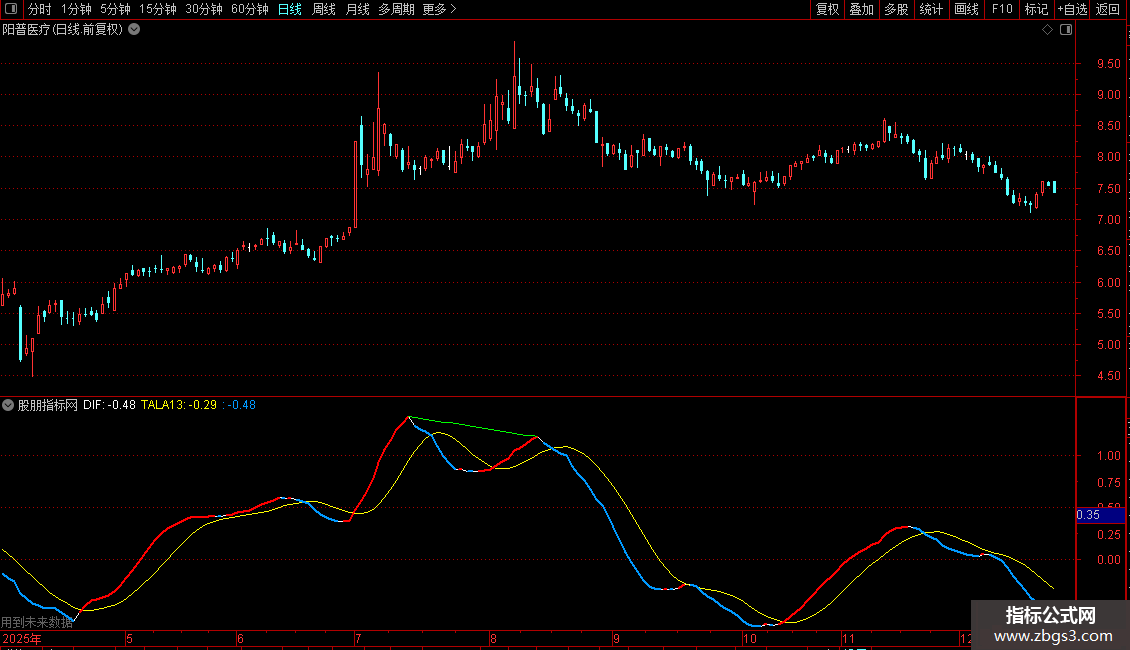Open F10 company information
This screenshot has width=1130, height=650.
pos(1002,9)
